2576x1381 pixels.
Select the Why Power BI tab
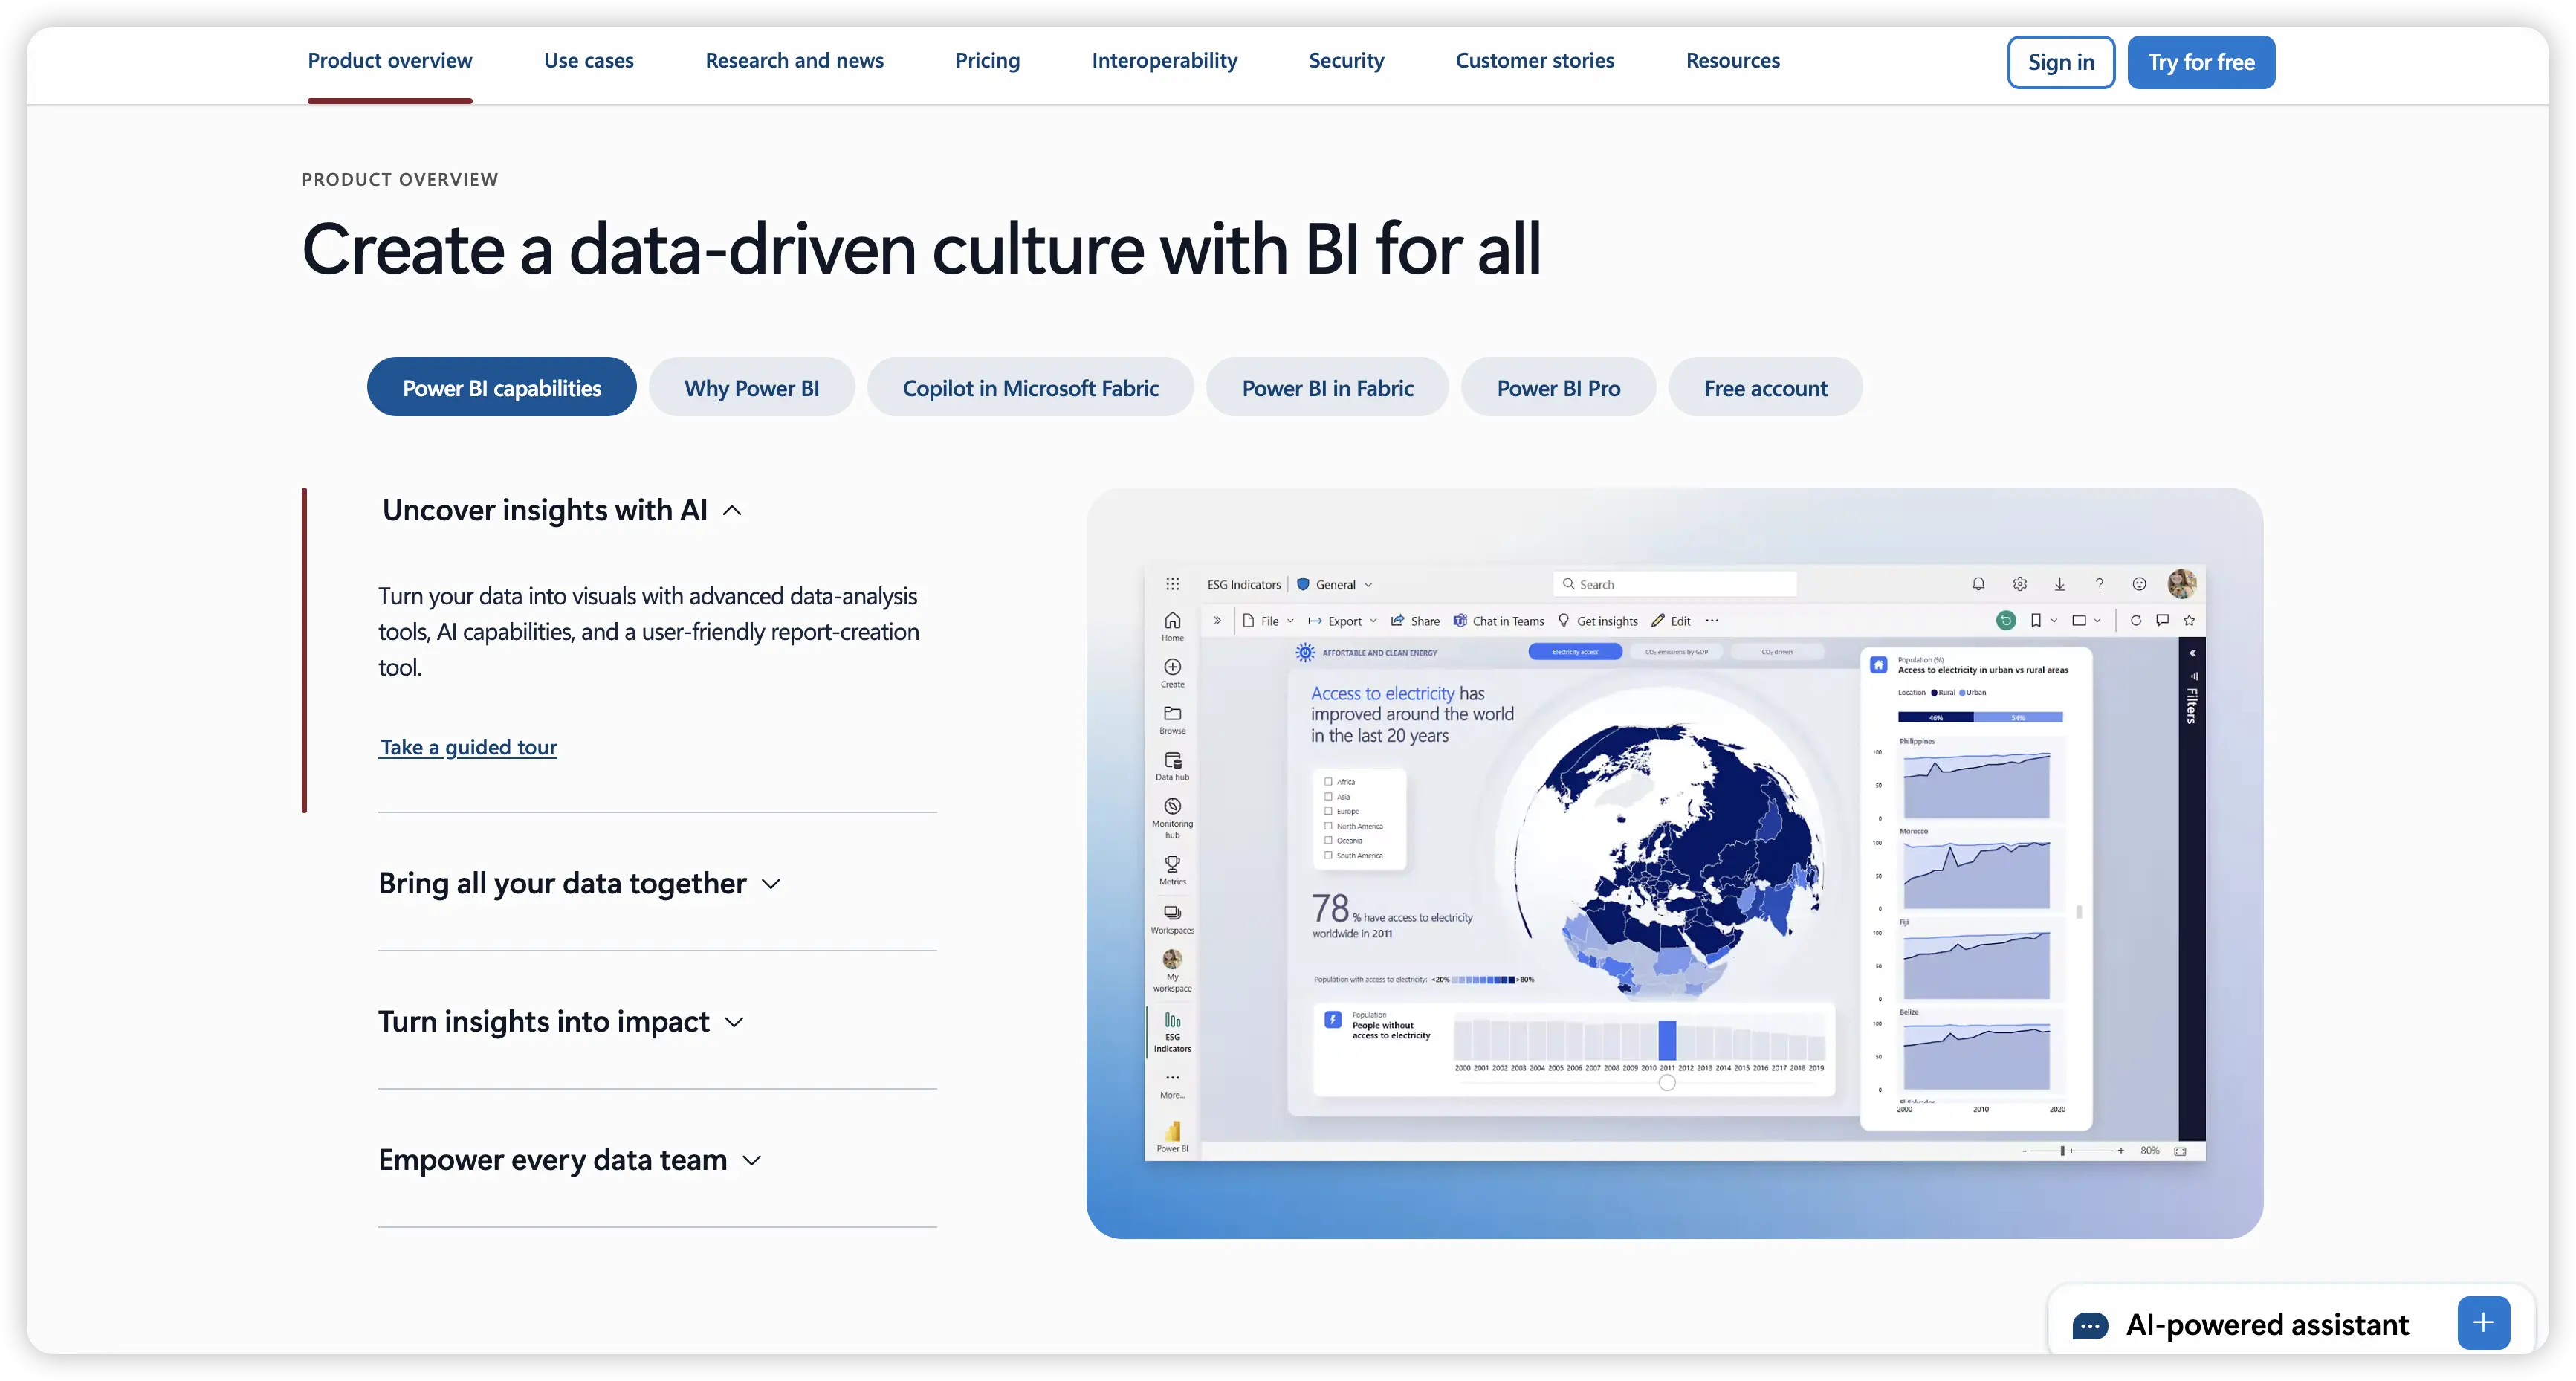[x=751, y=388]
